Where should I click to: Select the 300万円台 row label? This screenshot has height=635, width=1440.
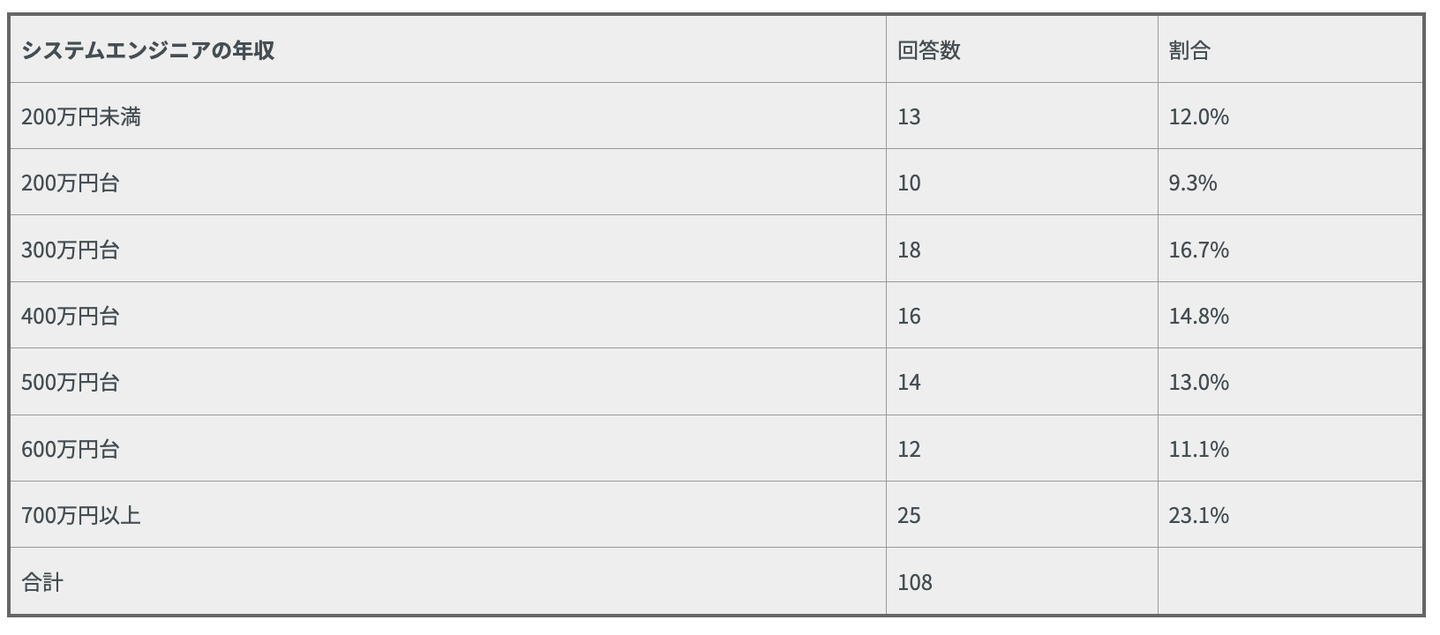[x=70, y=250]
